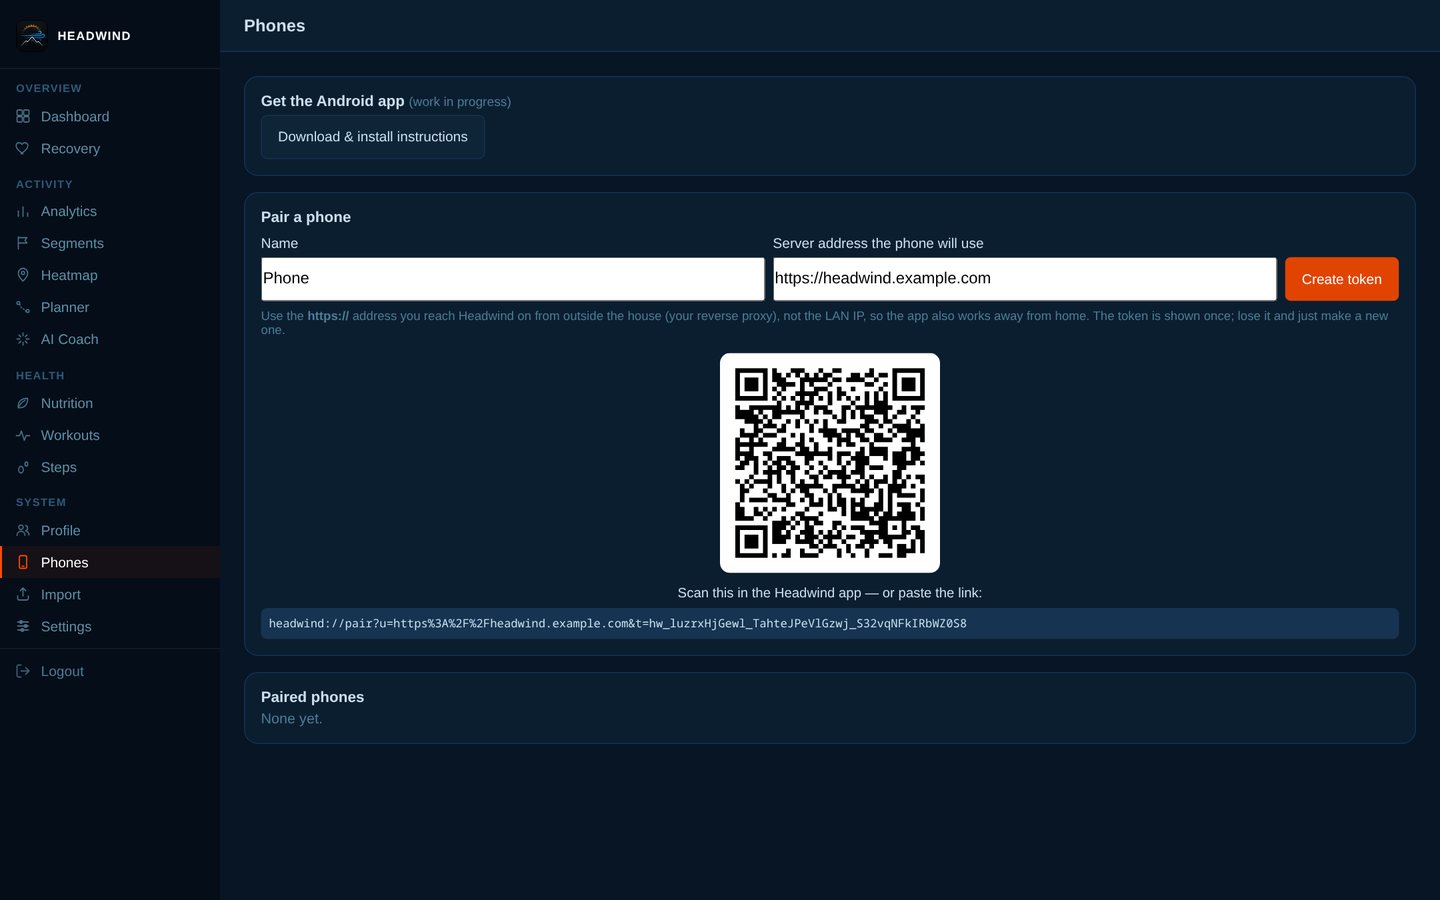Click the 'Get the Android app' heading

tap(333, 101)
